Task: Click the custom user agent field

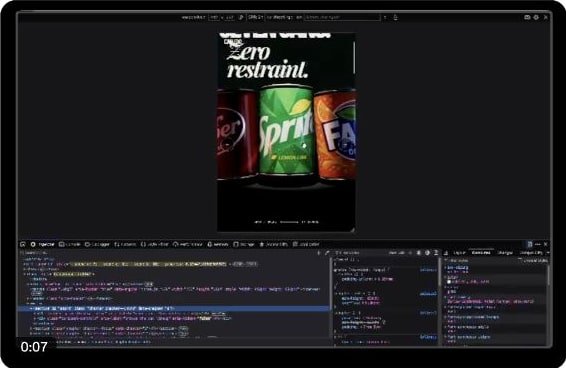Action: pyautogui.click(x=342, y=17)
